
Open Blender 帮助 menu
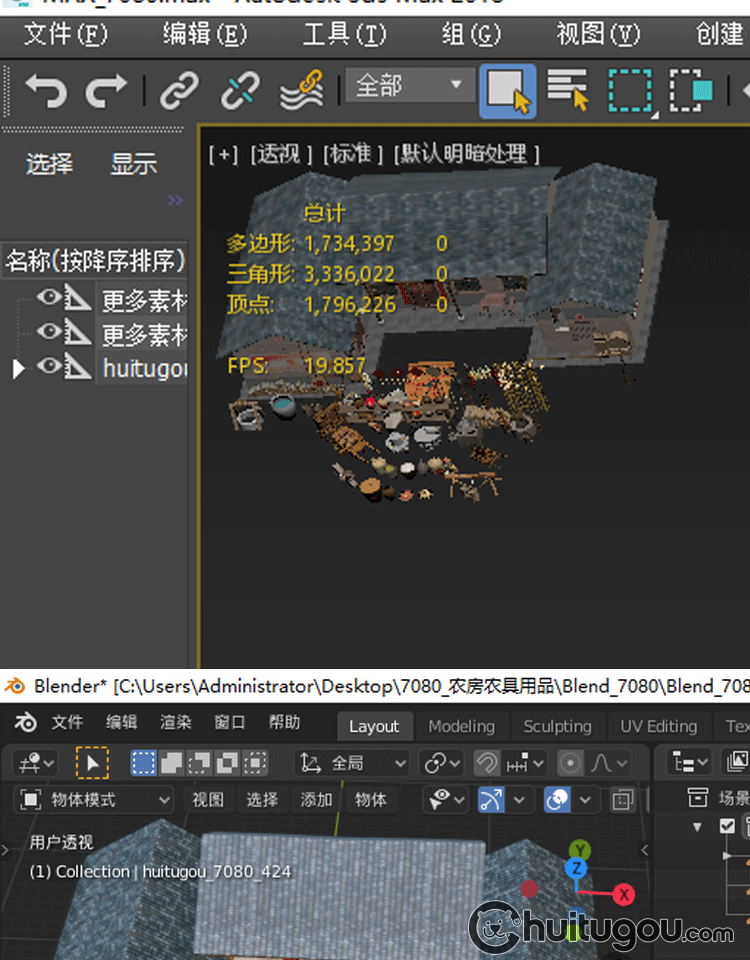tap(284, 722)
